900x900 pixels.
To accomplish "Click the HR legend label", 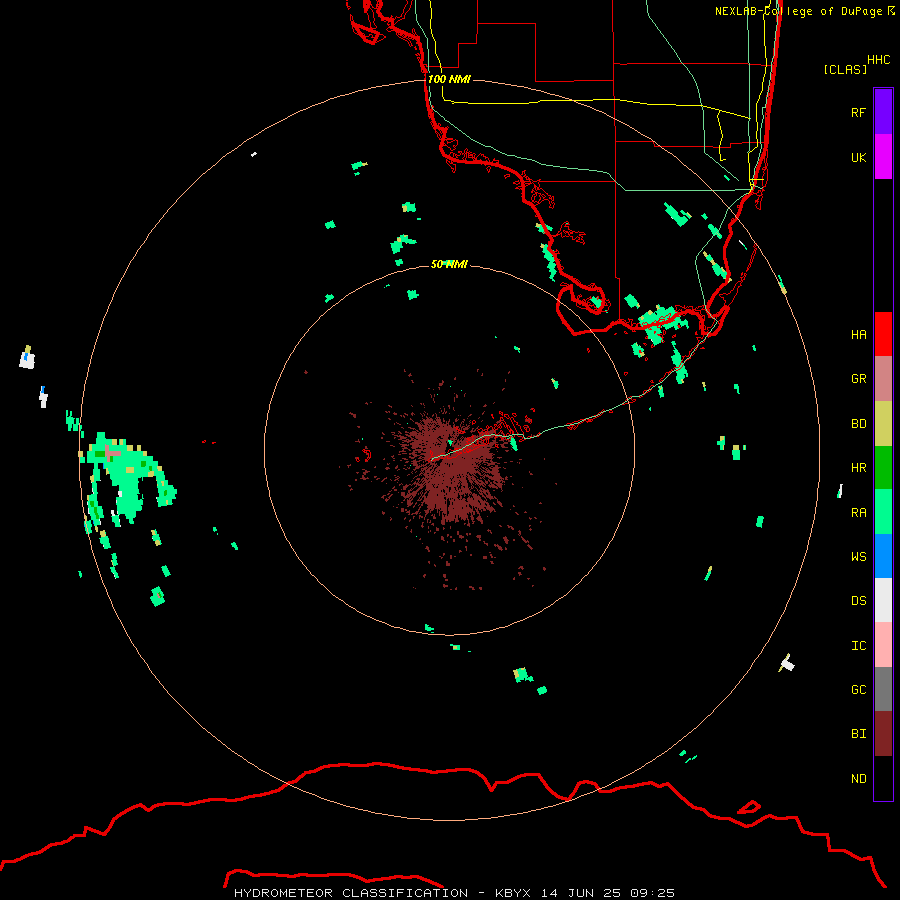I will (x=858, y=468).
